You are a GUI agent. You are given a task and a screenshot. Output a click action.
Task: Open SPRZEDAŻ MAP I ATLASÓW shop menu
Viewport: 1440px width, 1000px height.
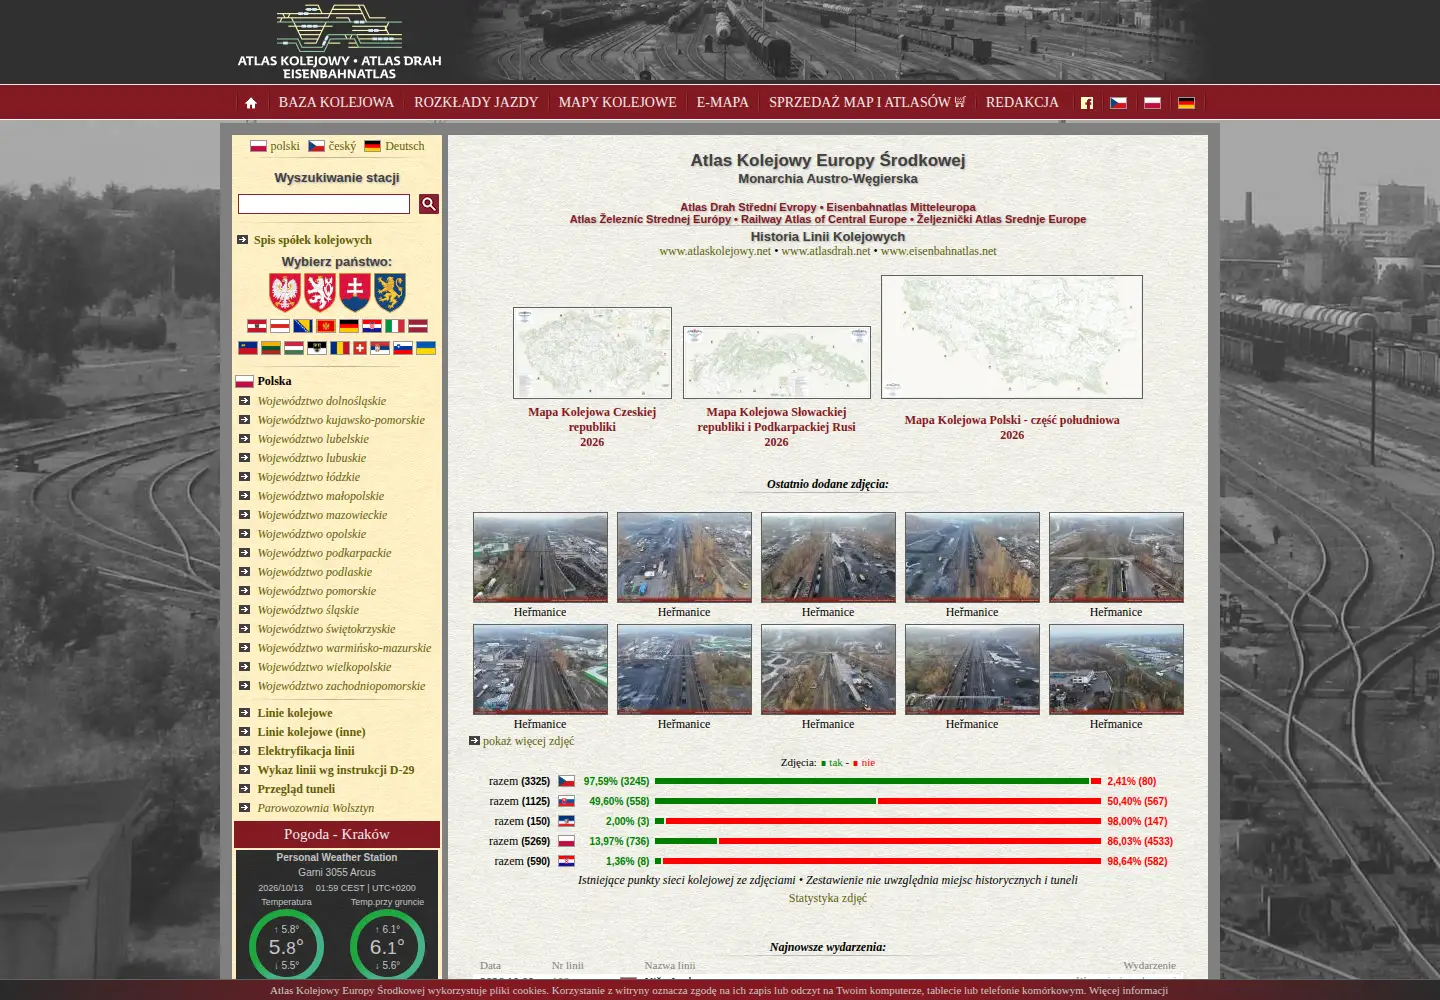pyautogui.click(x=867, y=102)
